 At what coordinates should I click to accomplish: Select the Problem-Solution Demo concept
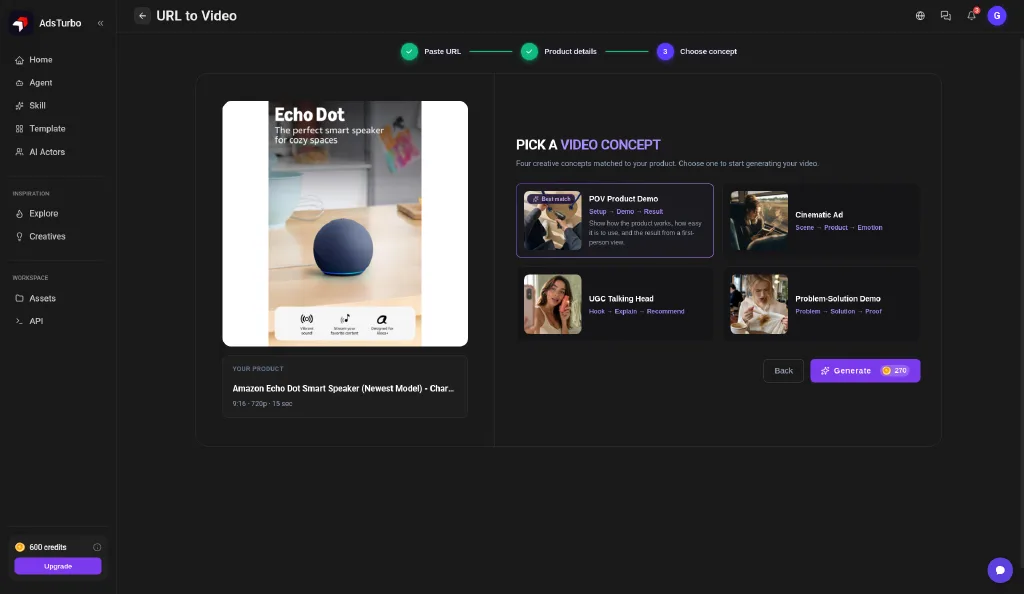point(821,304)
